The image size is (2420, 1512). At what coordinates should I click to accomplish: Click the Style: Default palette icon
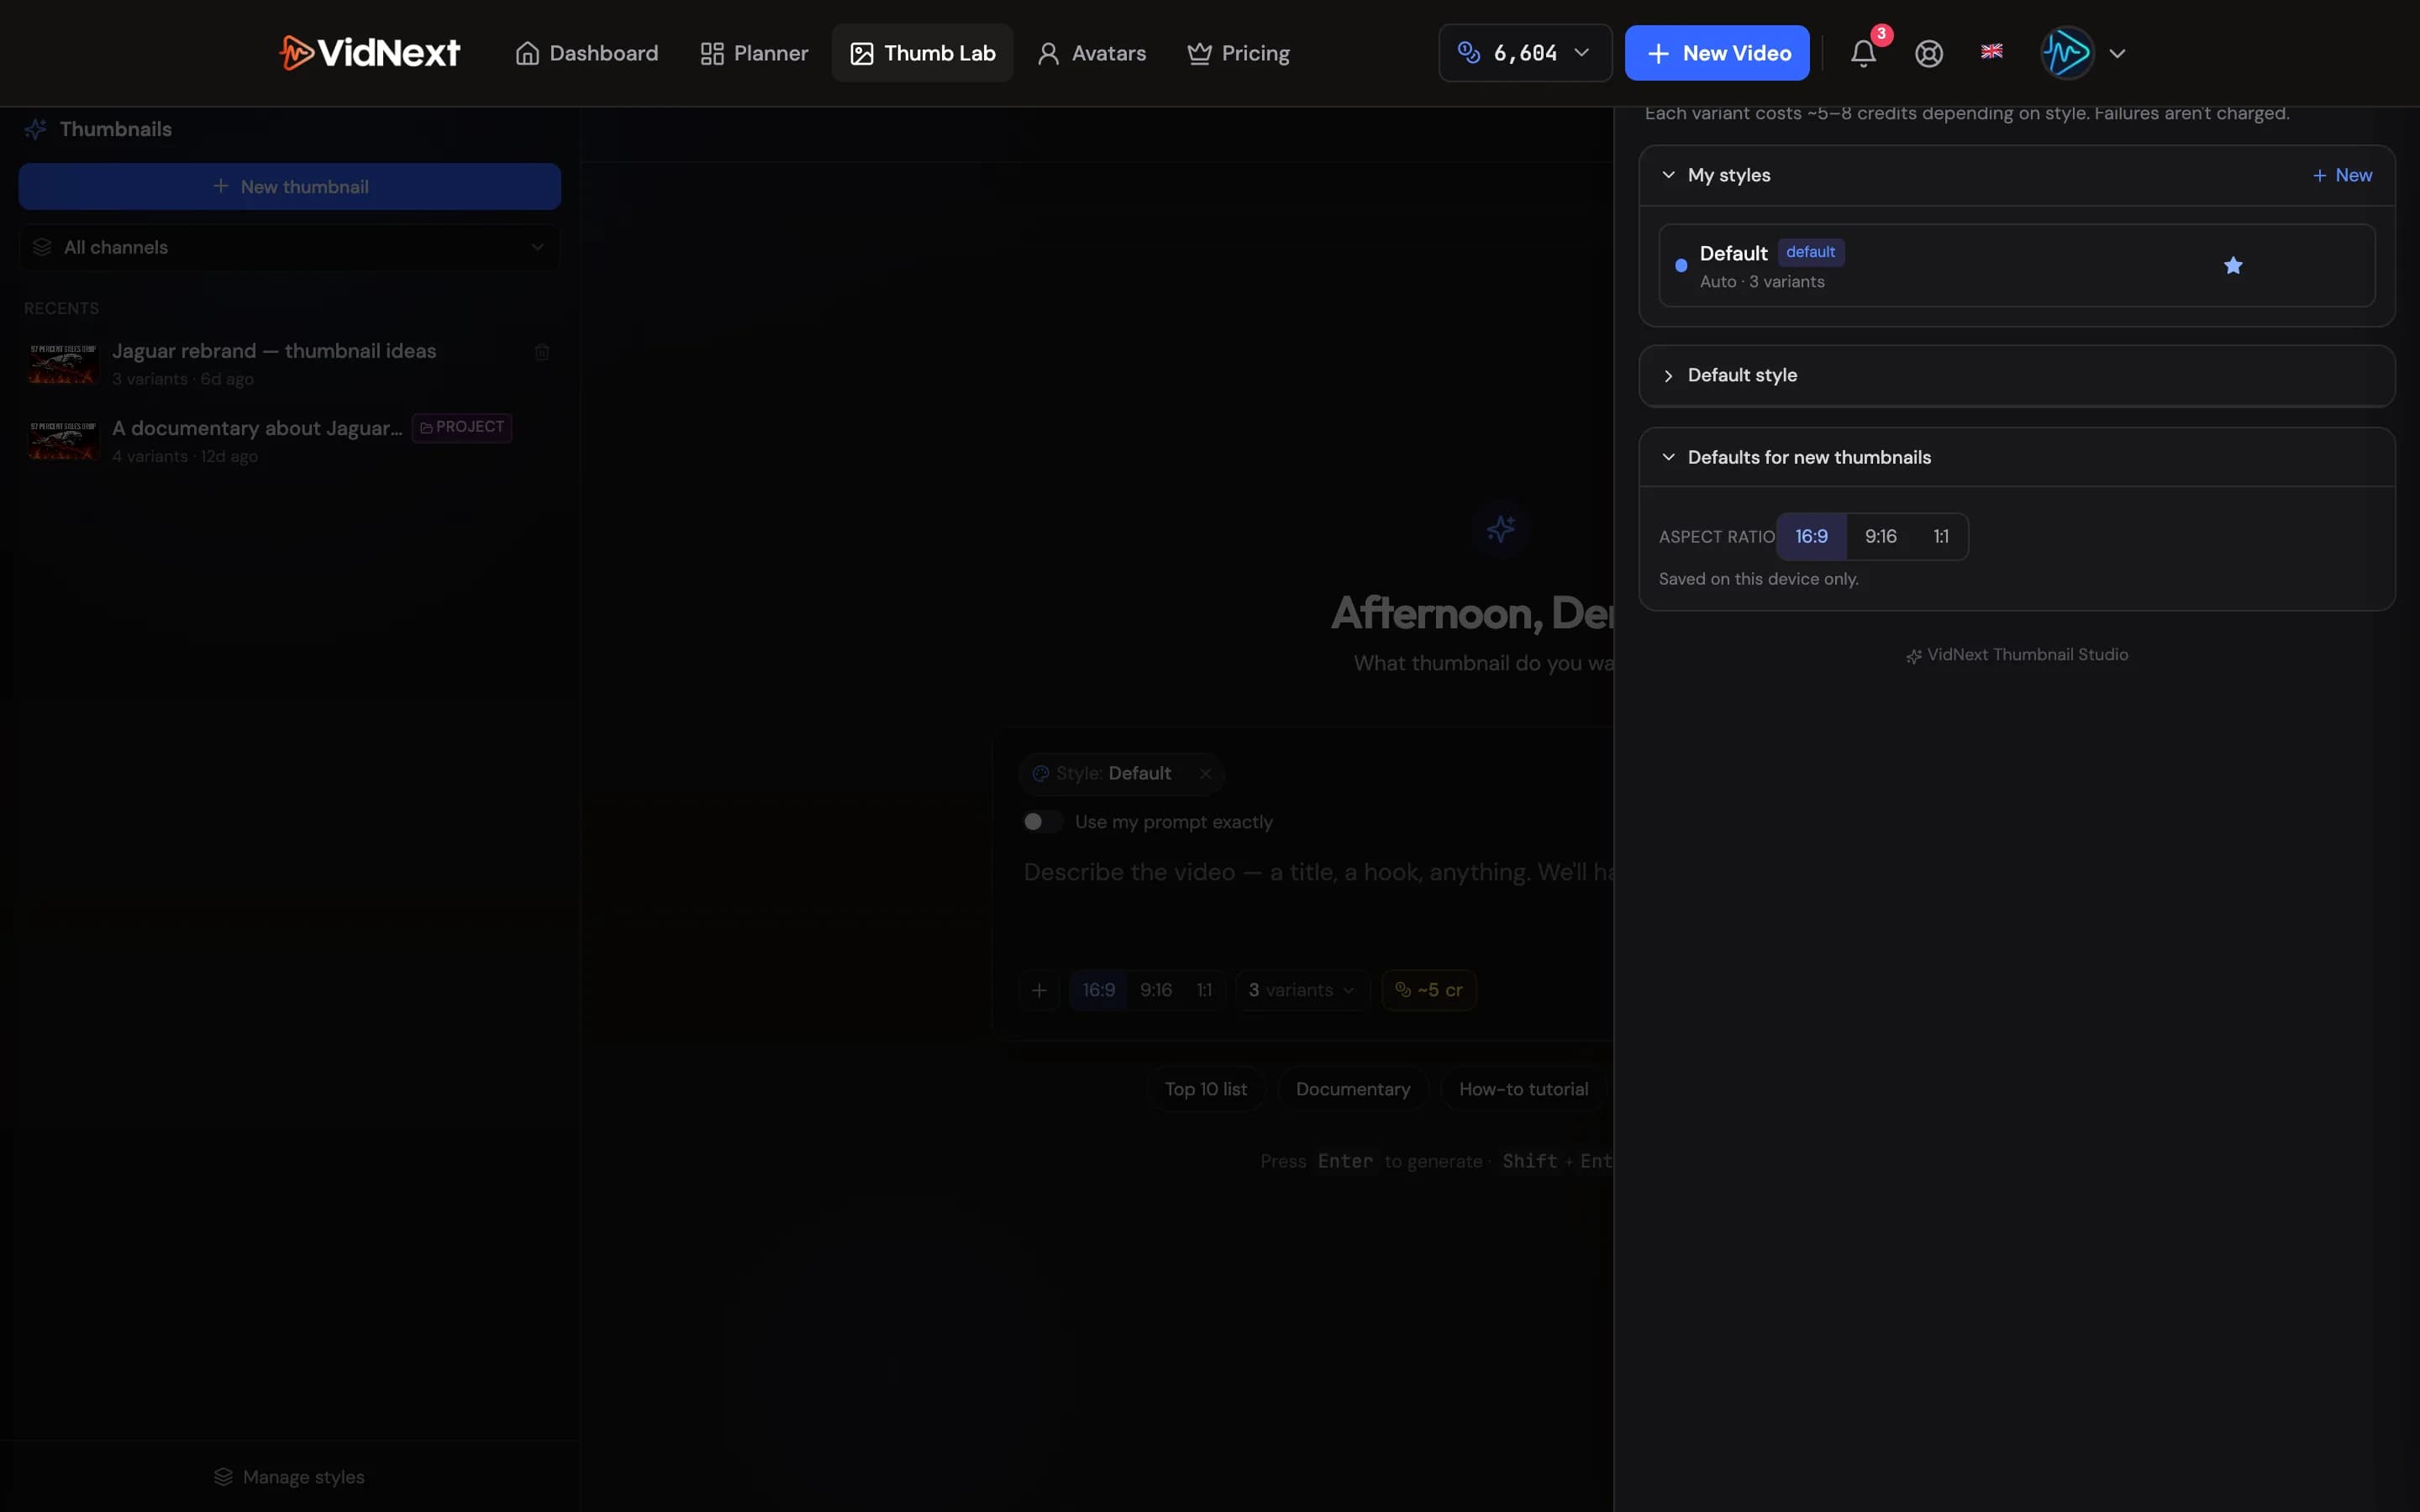pos(1040,774)
